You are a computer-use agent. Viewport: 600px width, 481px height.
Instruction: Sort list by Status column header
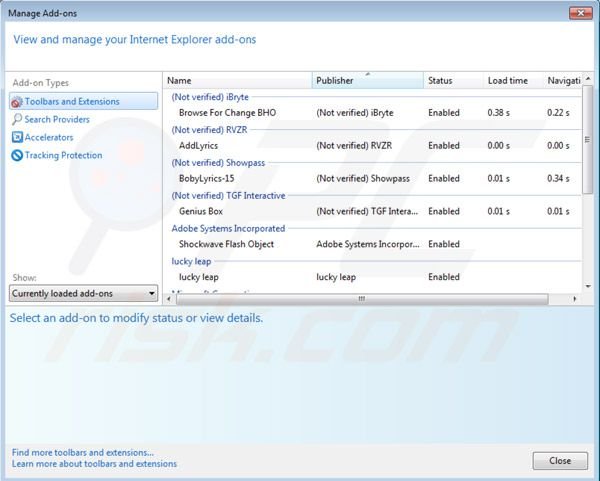point(453,80)
